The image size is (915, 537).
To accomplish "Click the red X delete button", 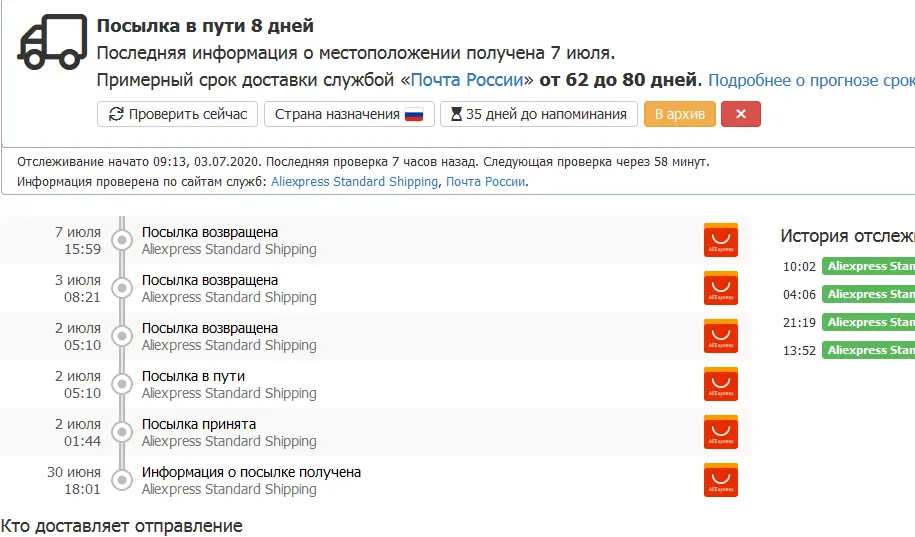I will (x=741, y=114).
